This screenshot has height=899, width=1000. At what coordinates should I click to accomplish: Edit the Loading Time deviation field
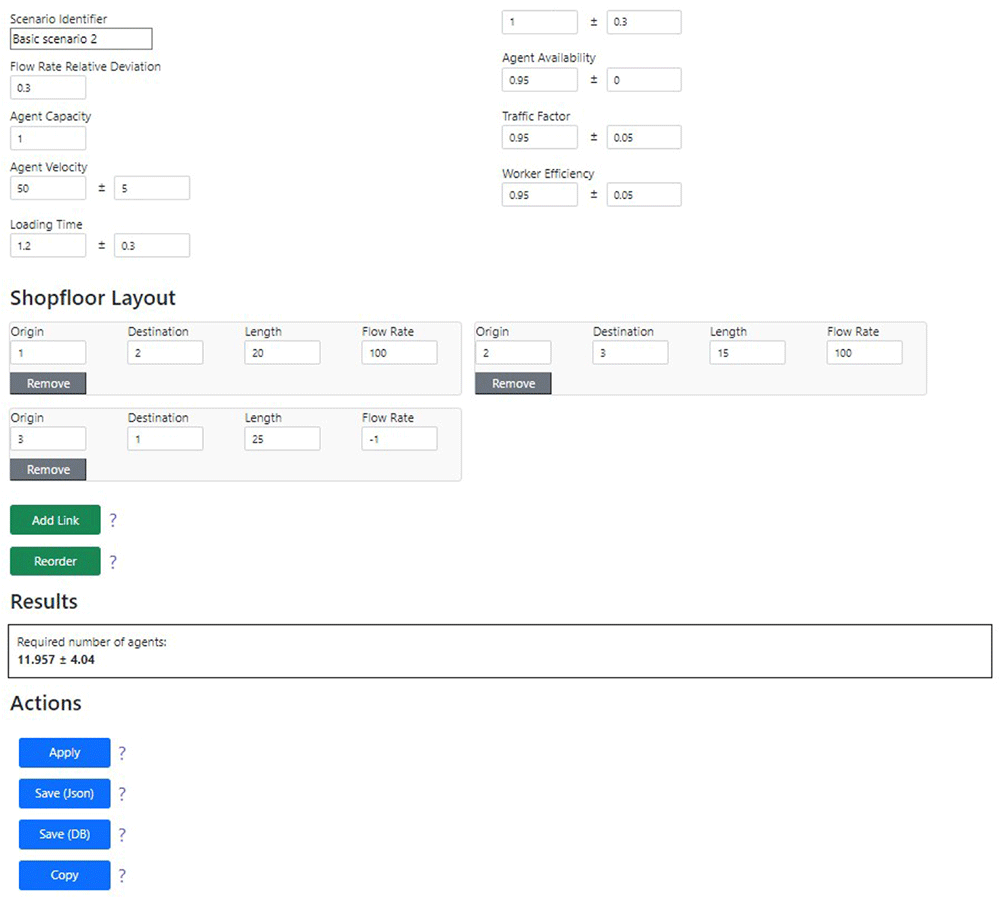point(152,245)
